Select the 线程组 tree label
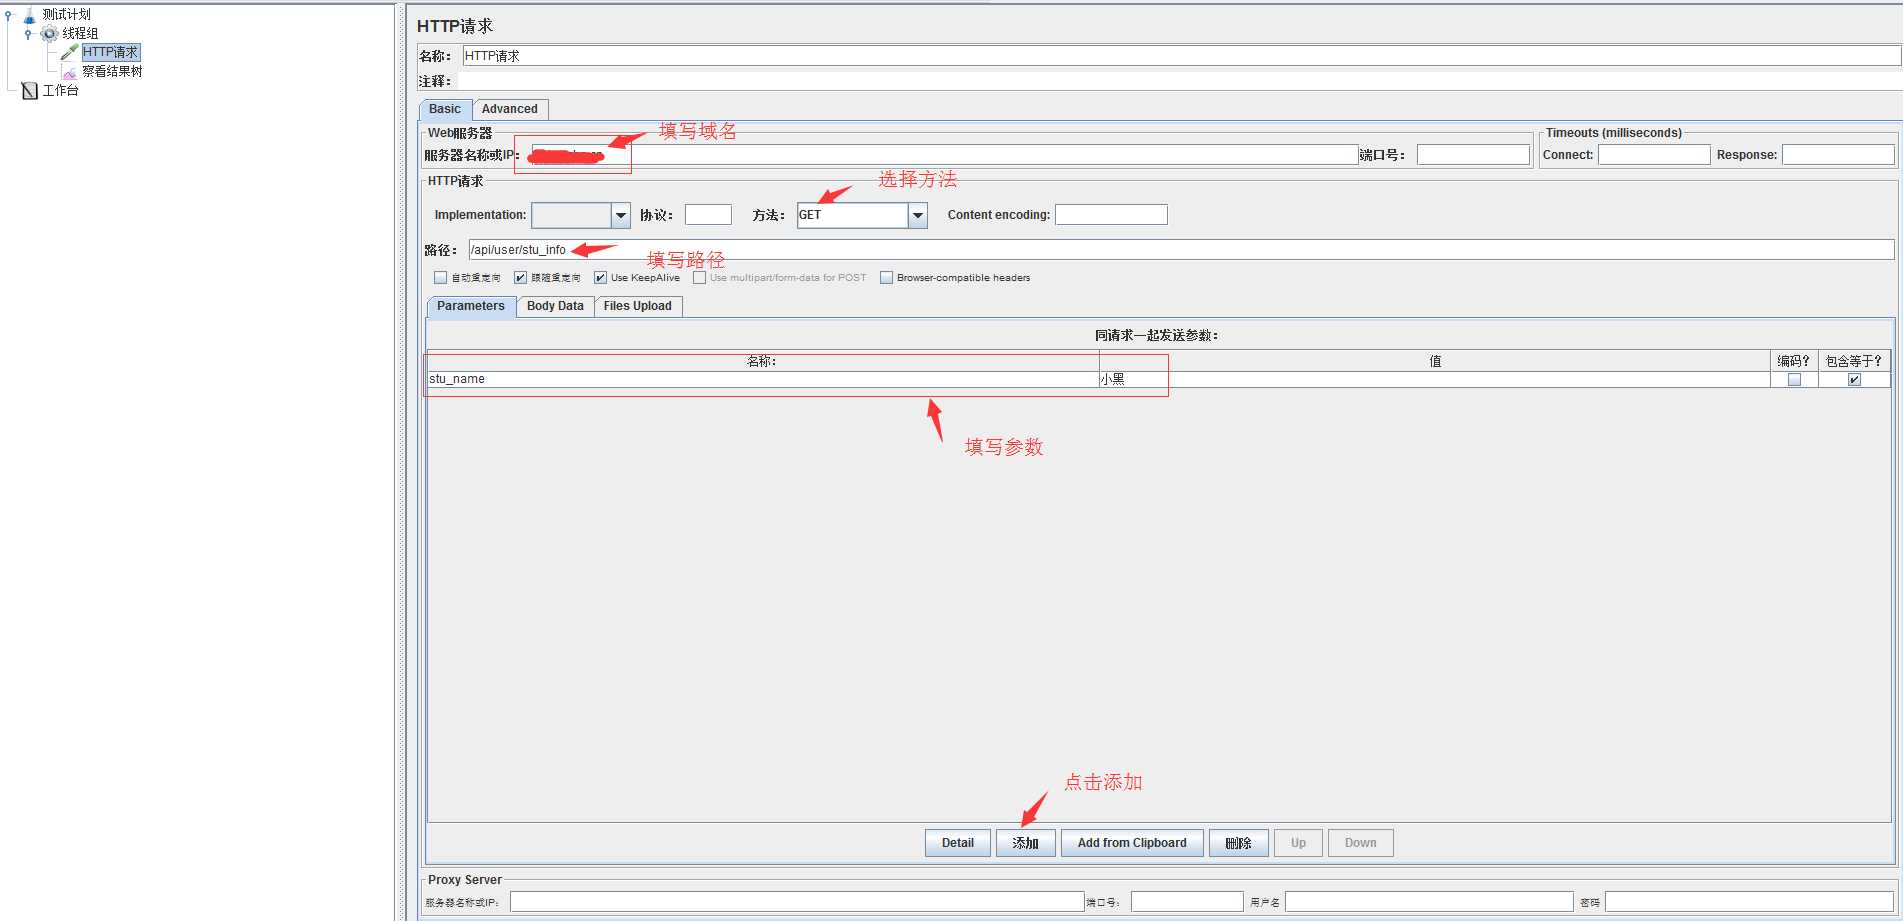1903x921 pixels. pyautogui.click(x=80, y=34)
